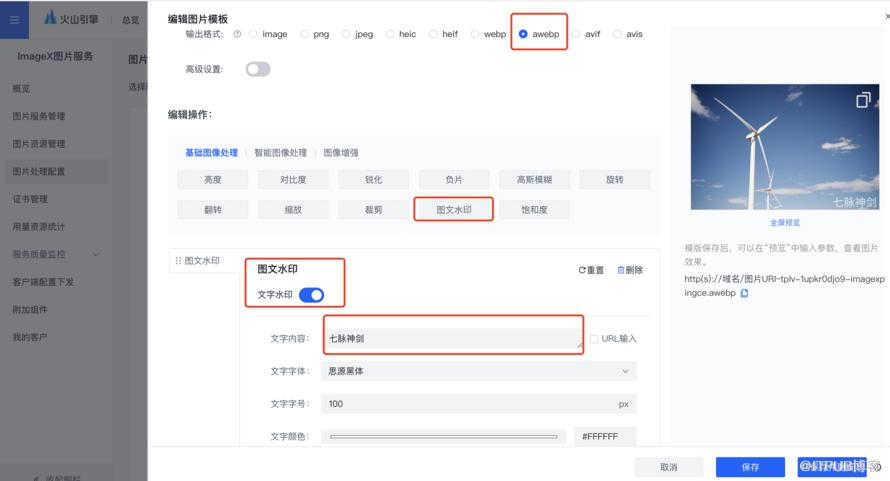Open 我的客户 in sidebar
The height and width of the screenshot is (481, 890).
30,337
